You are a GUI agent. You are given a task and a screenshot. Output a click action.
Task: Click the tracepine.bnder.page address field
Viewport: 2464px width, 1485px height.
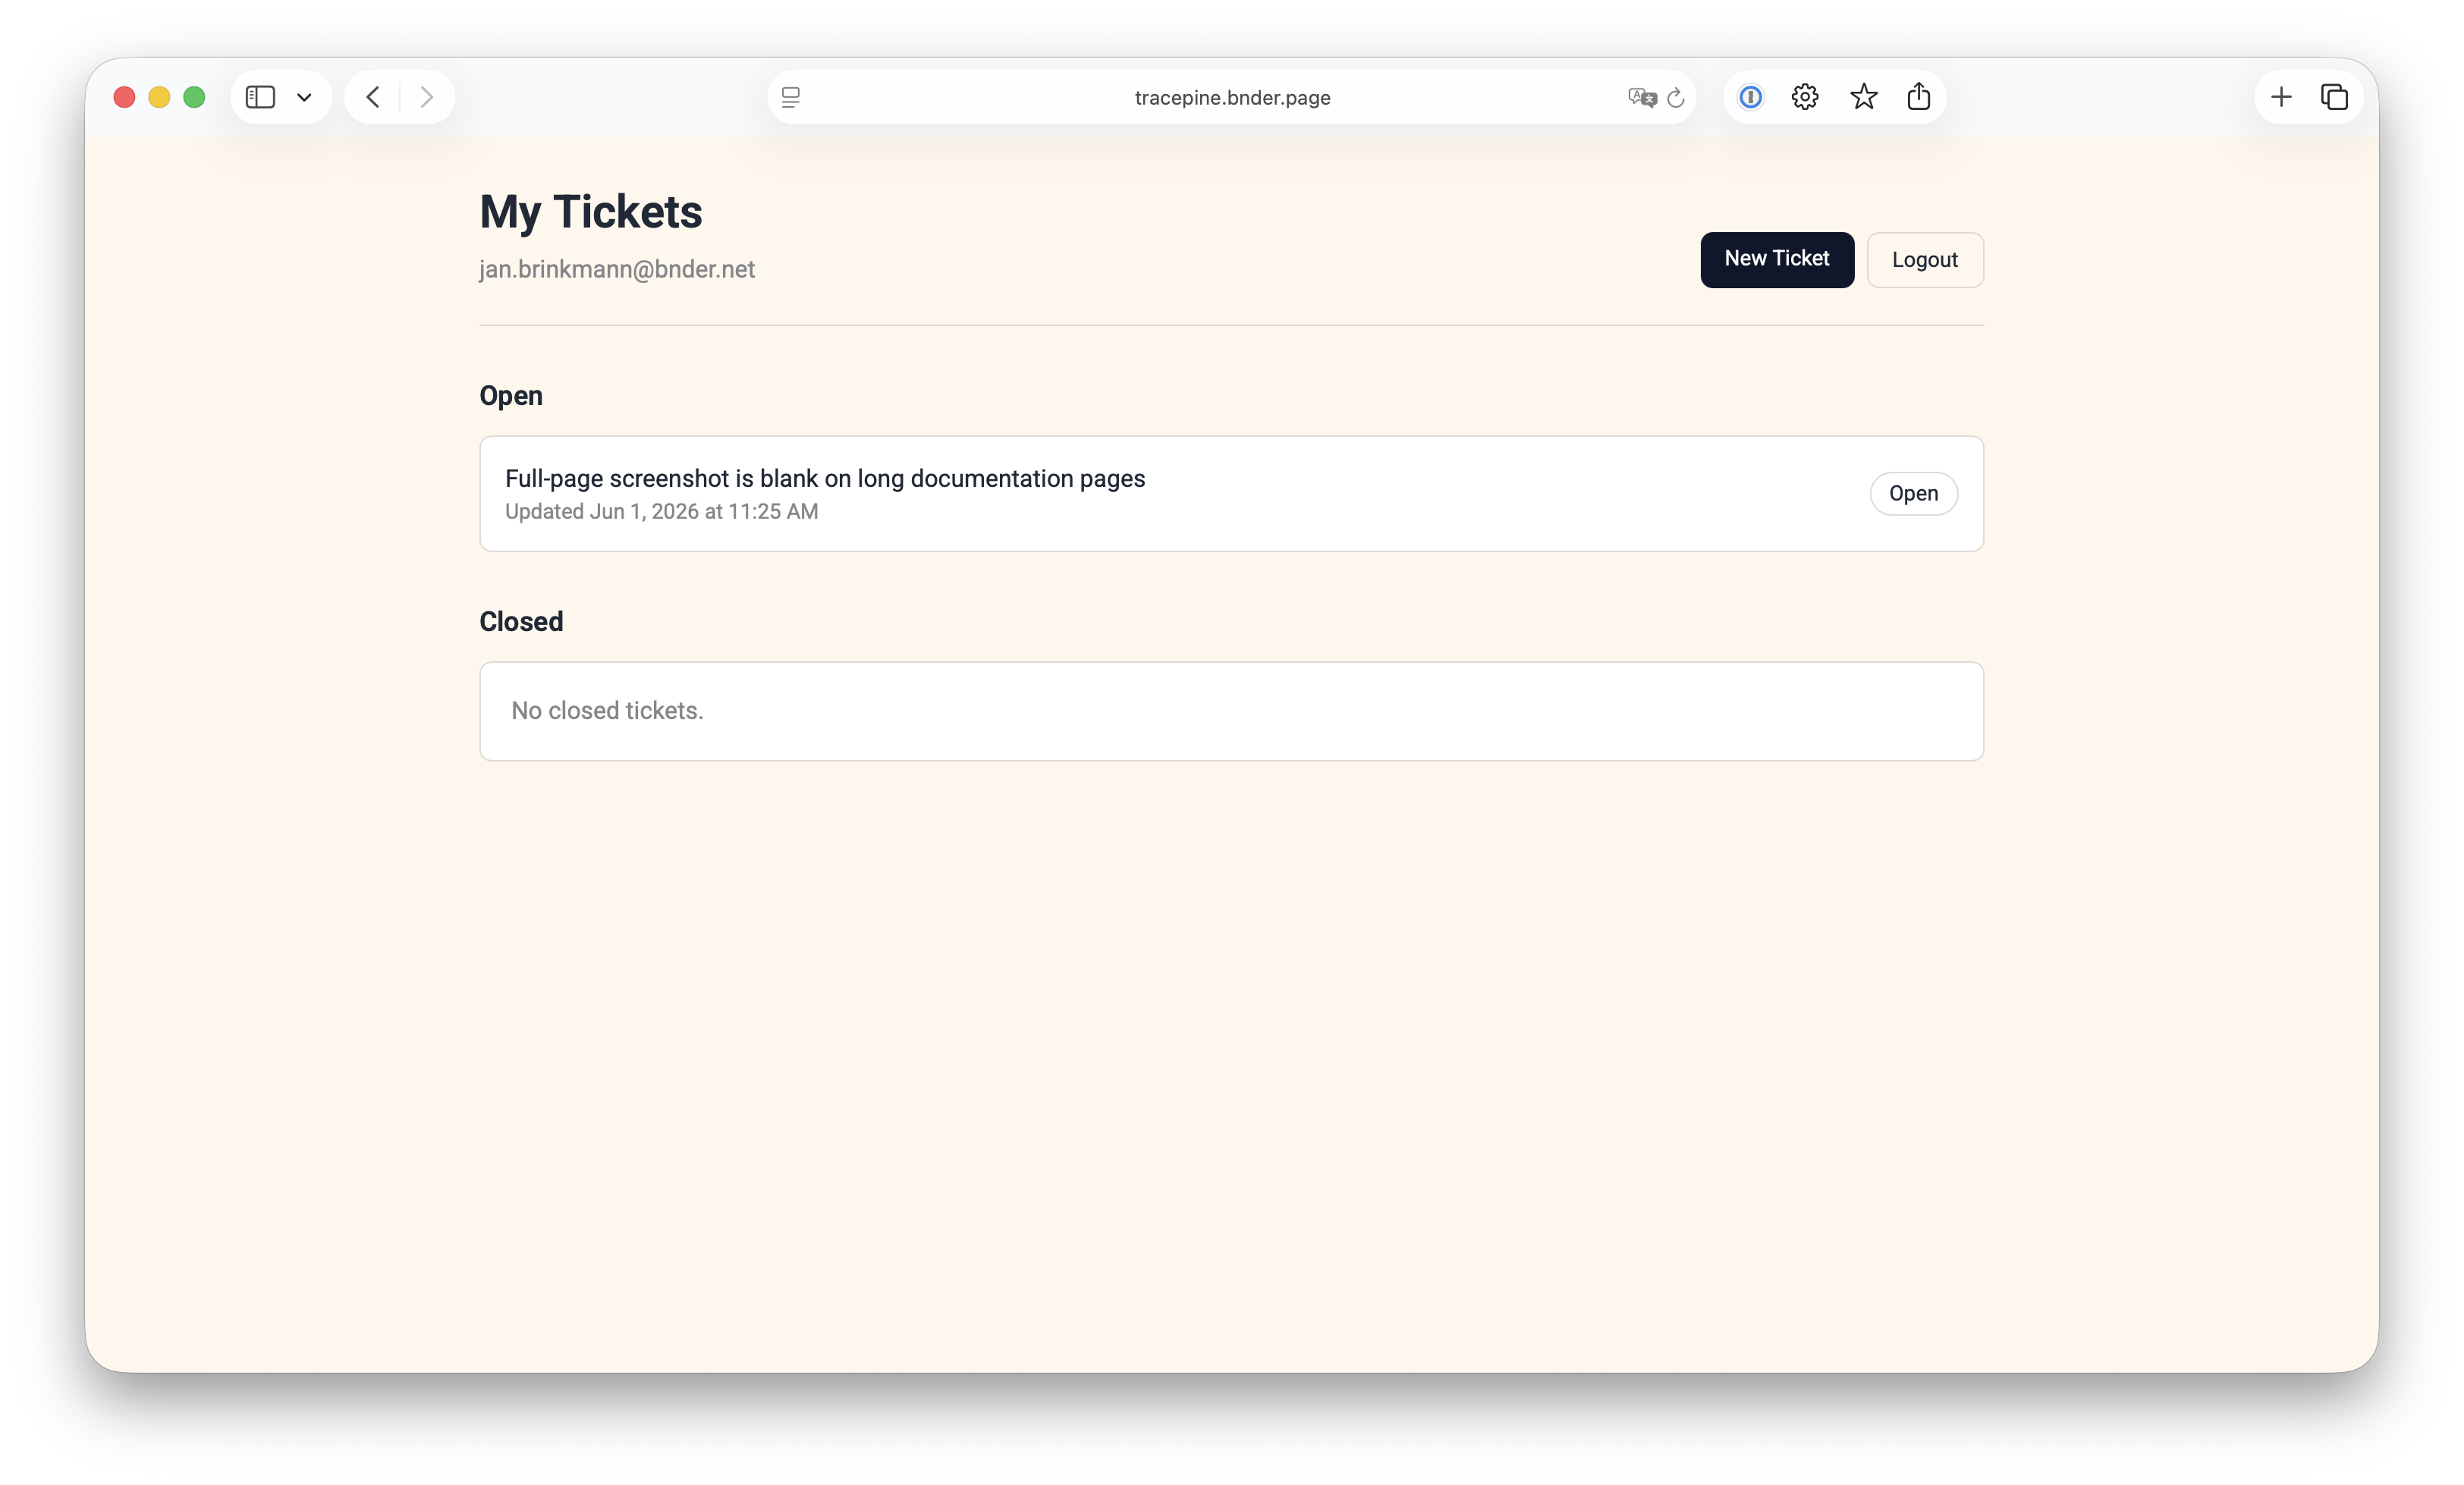tap(1231, 97)
